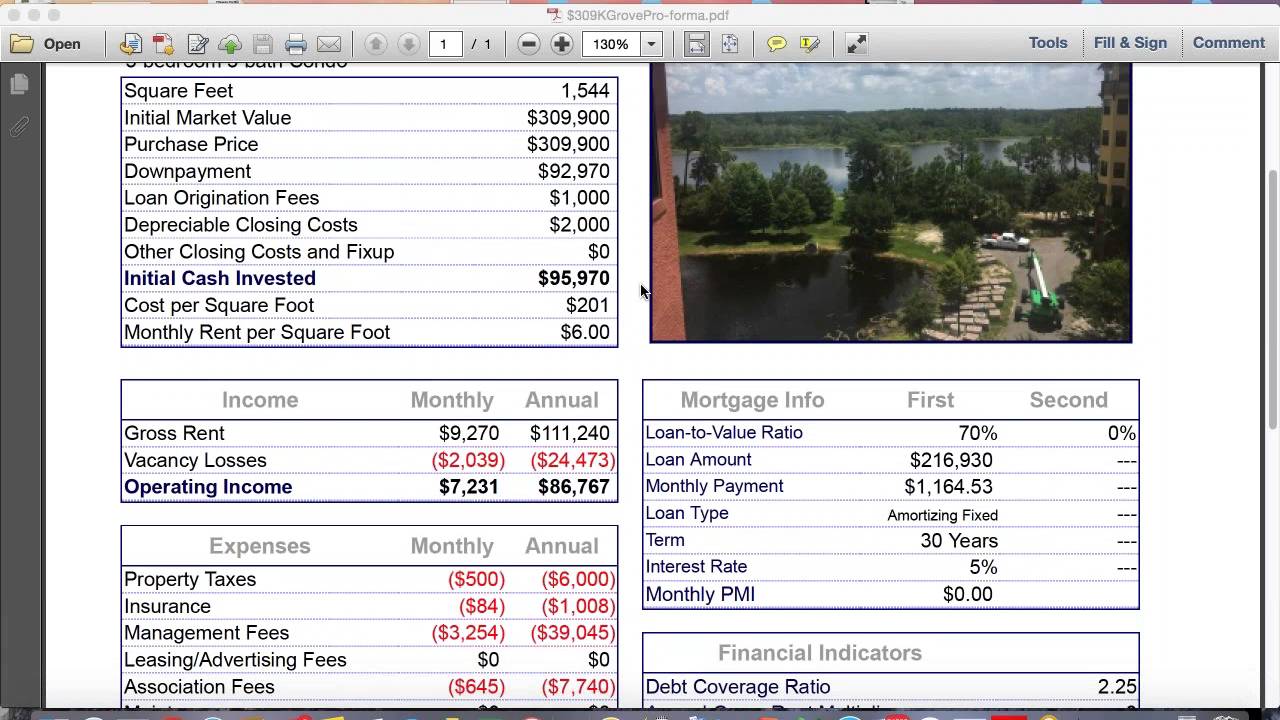This screenshot has width=1280, height=720.
Task: Click the Vacancy Losses row label
Action: (195, 460)
